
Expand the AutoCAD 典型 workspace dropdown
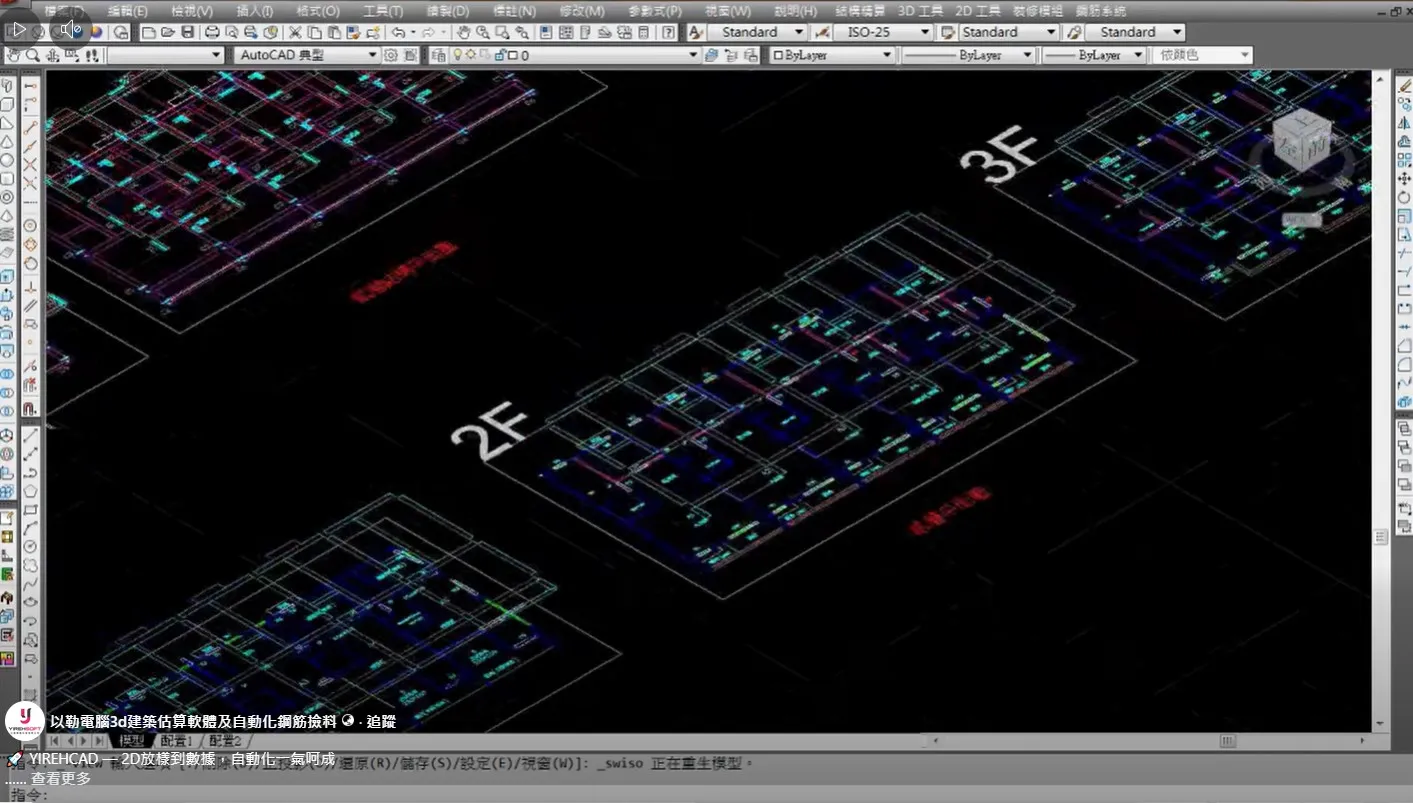372,55
